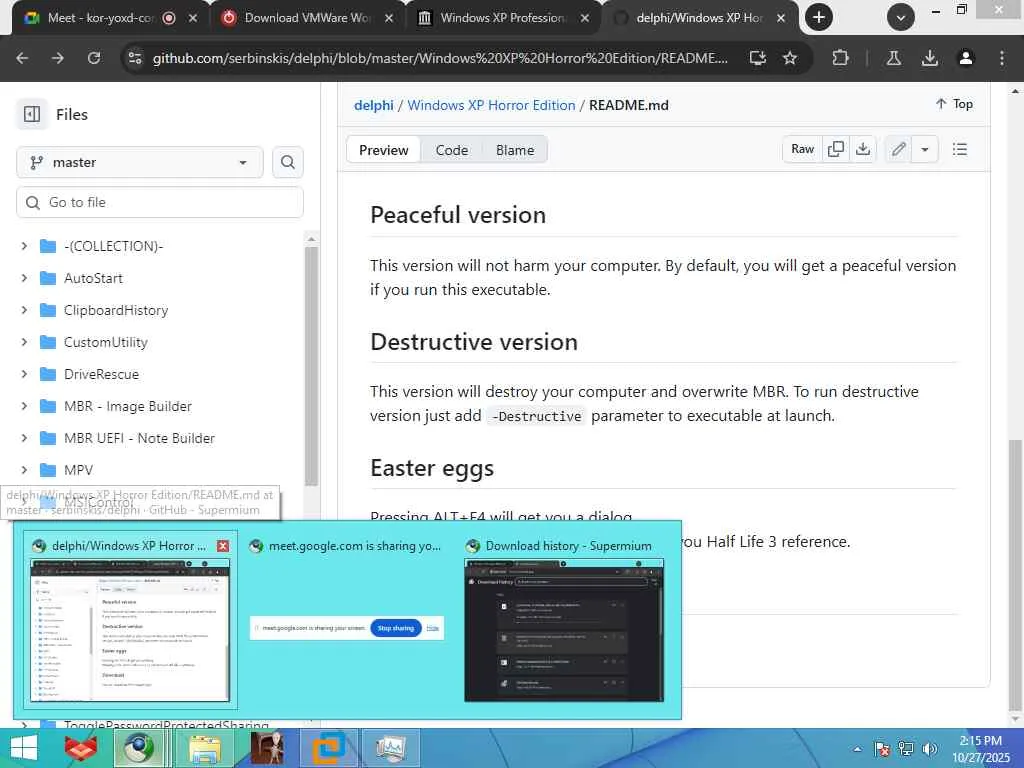This screenshot has width=1024, height=768.
Task: Expand the MBR - Image Builder folder
Action: point(24,406)
